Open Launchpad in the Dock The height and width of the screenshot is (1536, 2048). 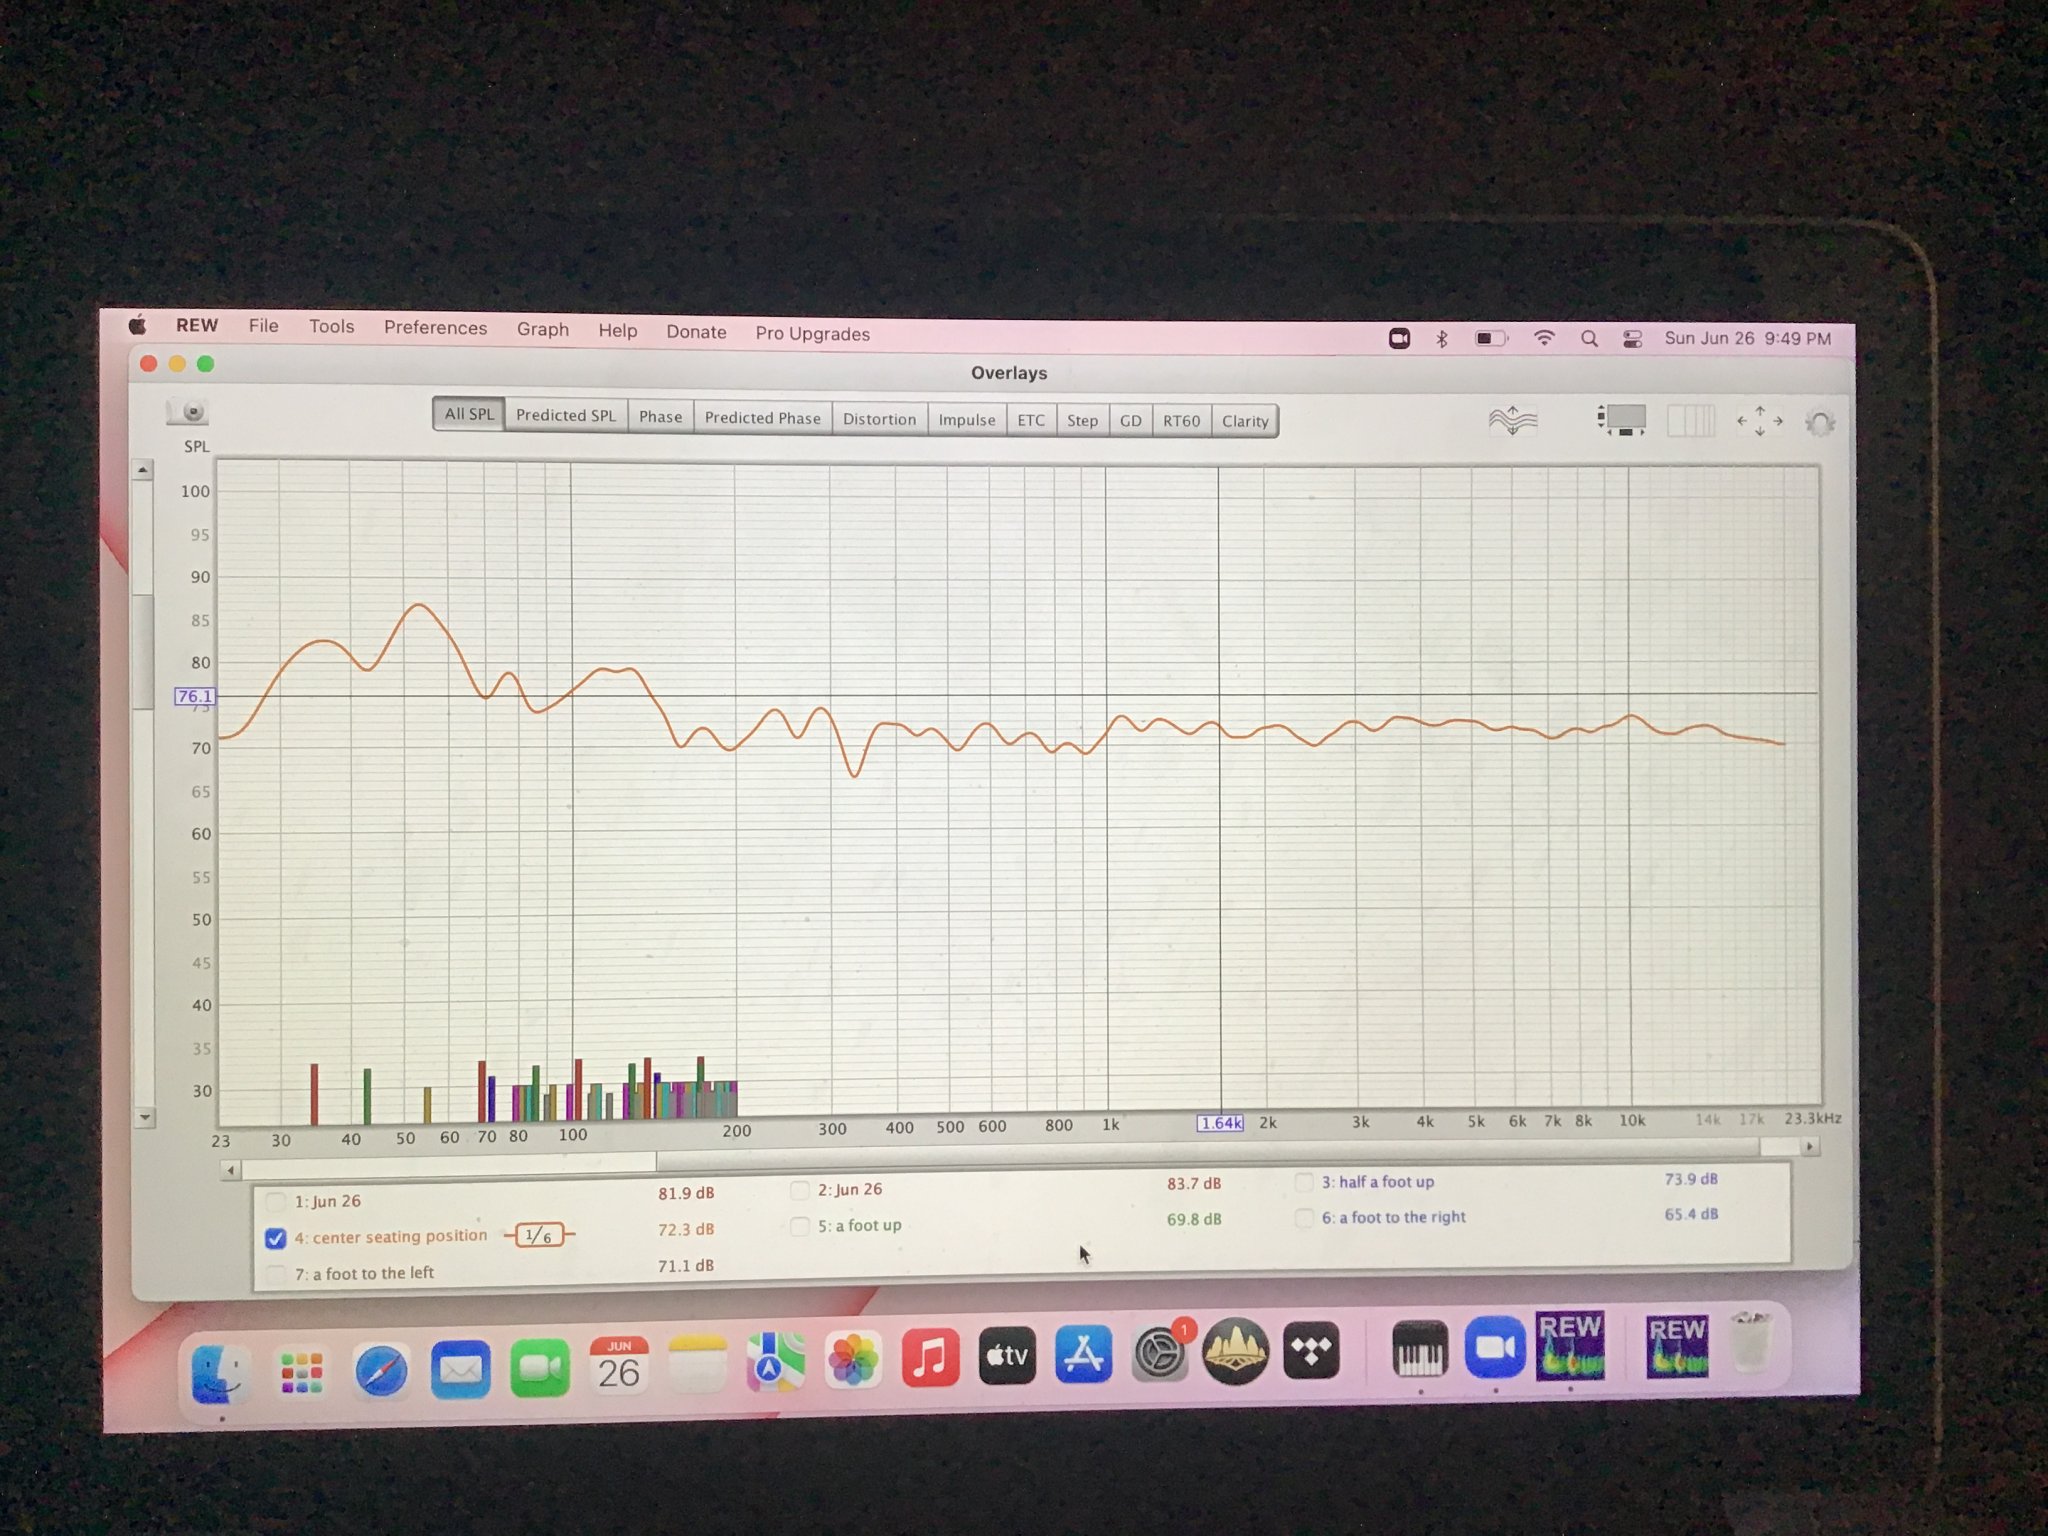pyautogui.click(x=301, y=1372)
